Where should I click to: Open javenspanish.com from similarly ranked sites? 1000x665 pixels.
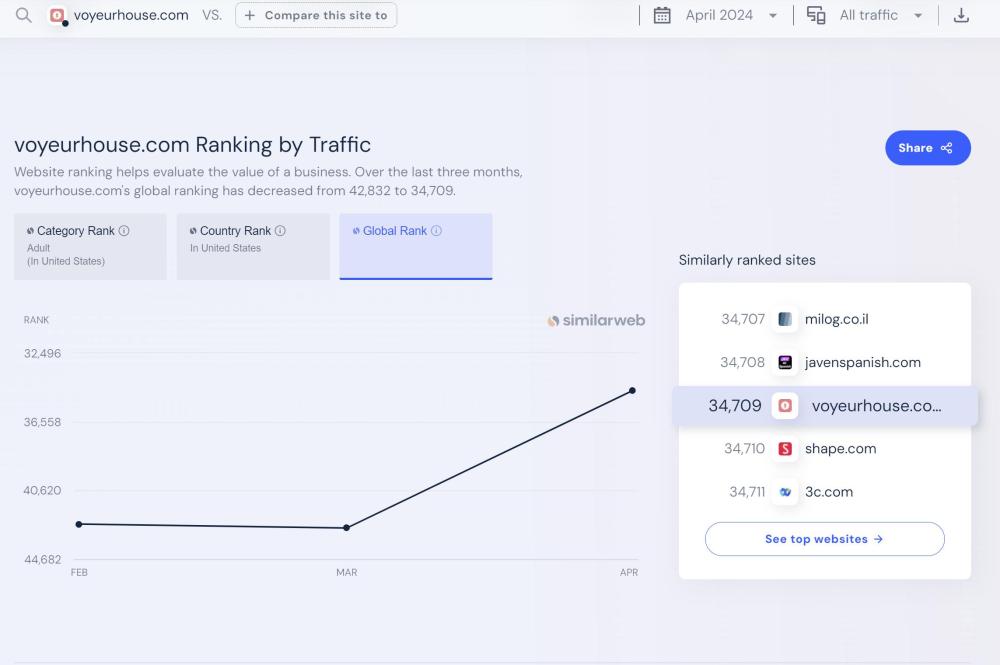[x=862, y=362]
